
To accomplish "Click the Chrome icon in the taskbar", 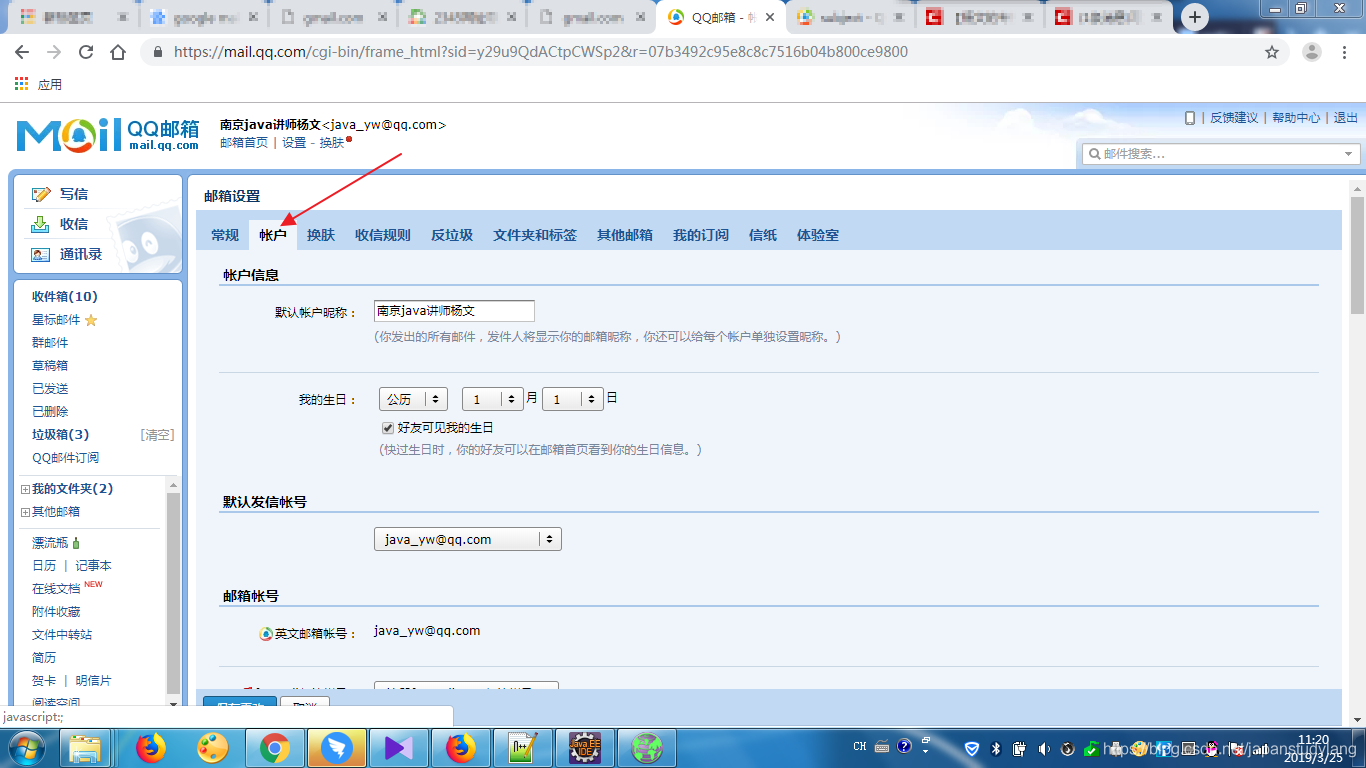I will coord(275,748).
